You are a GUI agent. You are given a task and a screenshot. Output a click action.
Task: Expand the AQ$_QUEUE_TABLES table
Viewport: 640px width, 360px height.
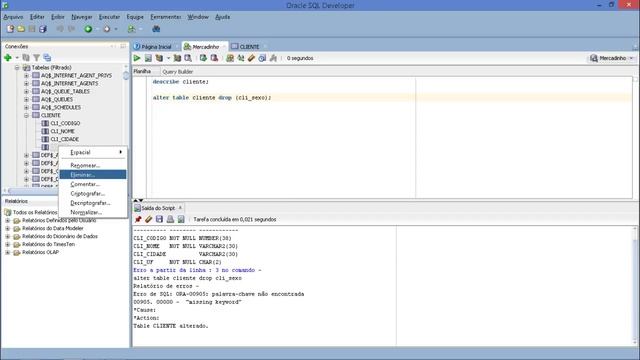(x=27, y=91)
